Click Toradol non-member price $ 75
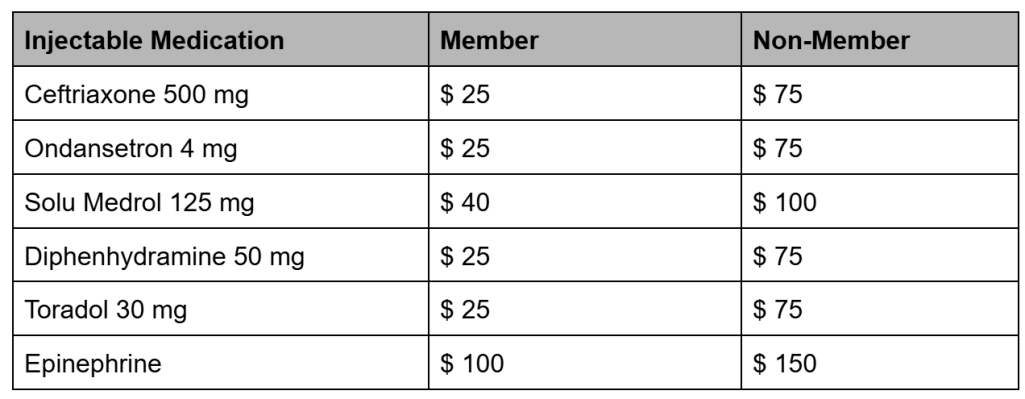The height and width of the screenshot is (399, 1025). [x=880, y=309]
